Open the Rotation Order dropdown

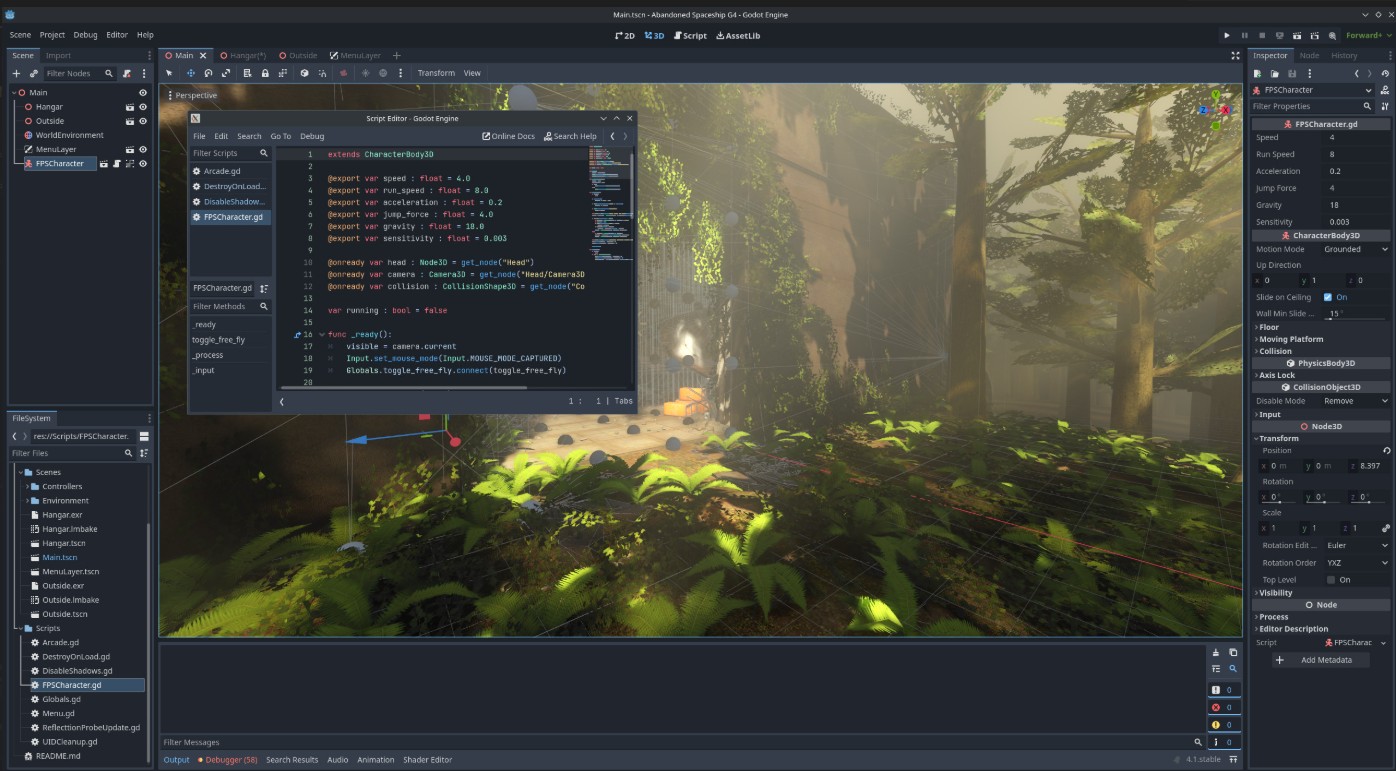(1355, 563)
